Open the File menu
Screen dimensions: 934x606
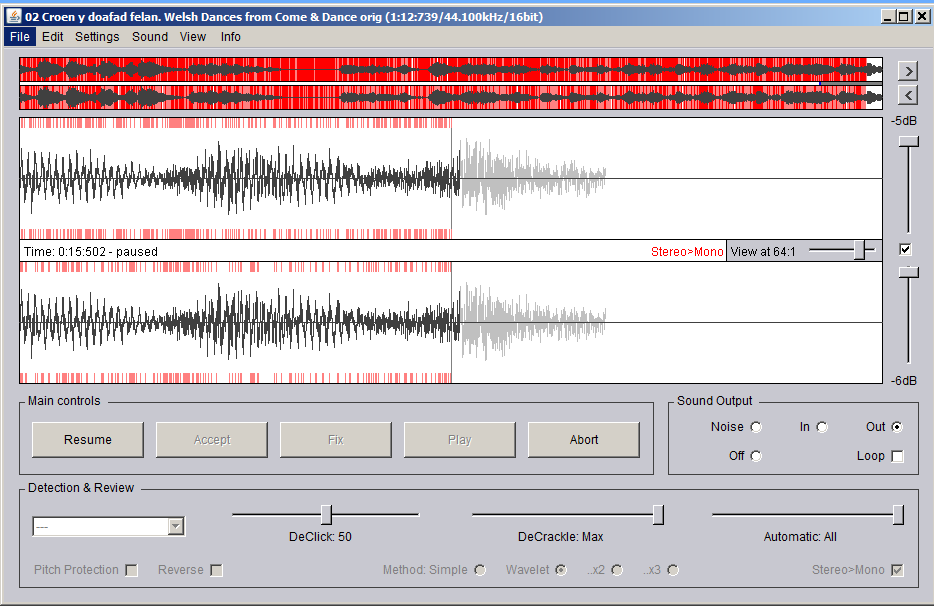20,37
